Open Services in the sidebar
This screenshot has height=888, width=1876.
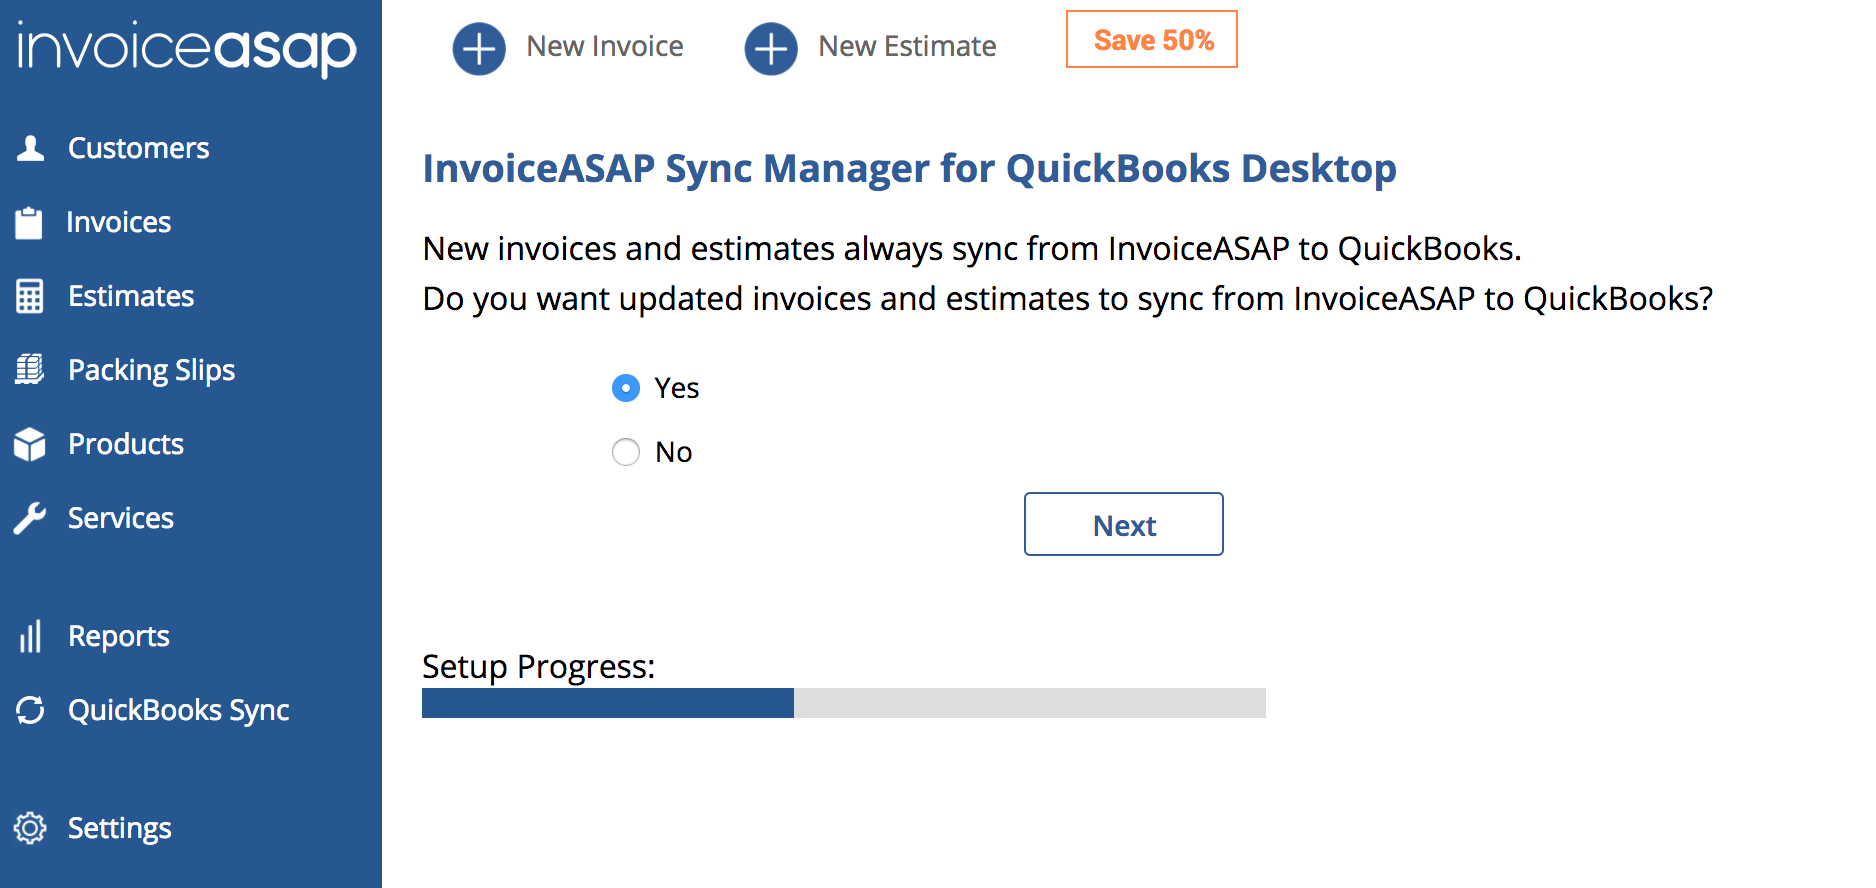[121, 518]
